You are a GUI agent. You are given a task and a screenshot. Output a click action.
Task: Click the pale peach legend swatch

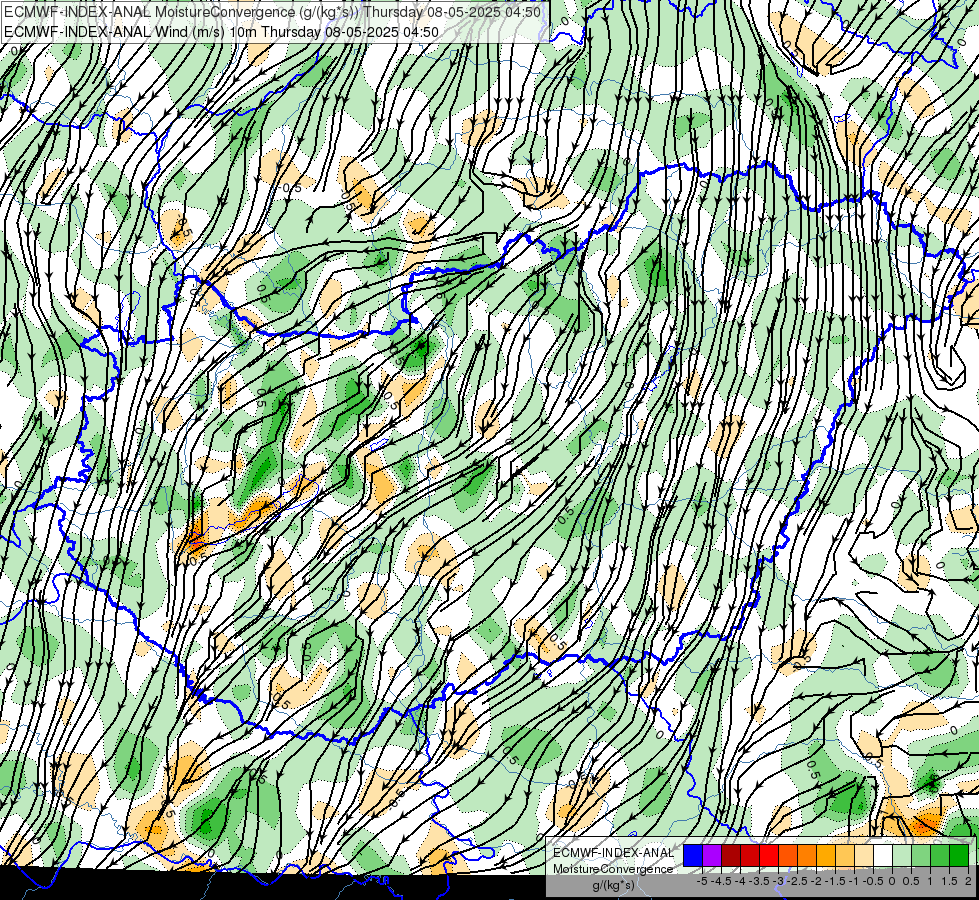[x=864, y=855]
